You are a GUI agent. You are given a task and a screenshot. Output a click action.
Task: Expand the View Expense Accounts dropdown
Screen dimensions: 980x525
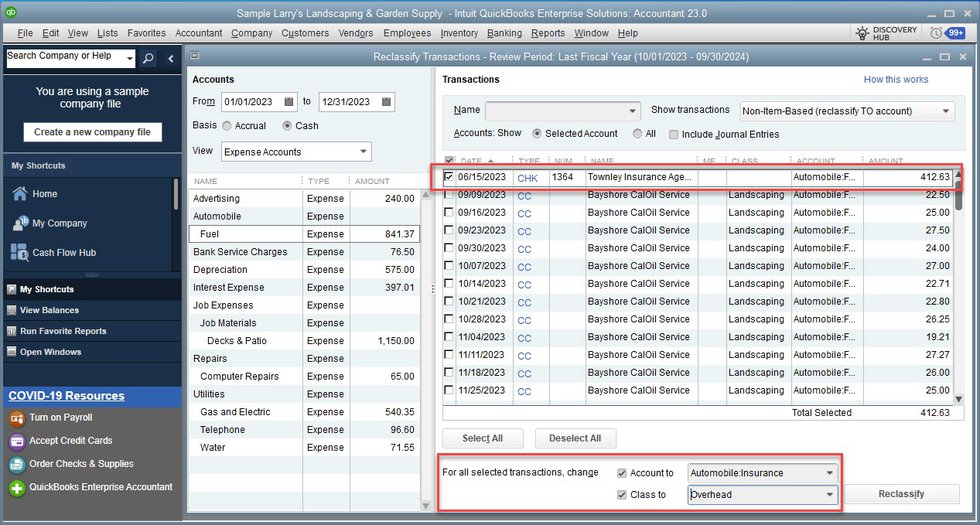[361, 152]
